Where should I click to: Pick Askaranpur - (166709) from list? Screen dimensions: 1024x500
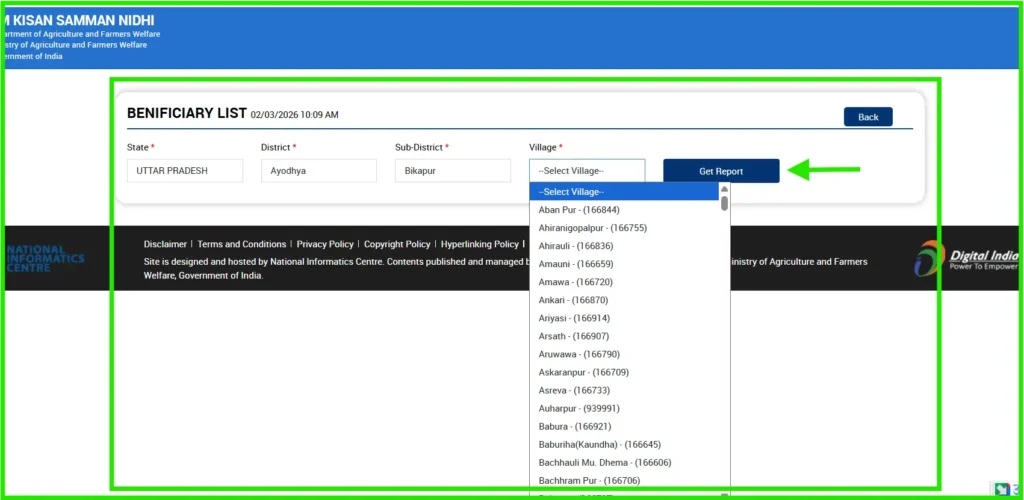624,372
